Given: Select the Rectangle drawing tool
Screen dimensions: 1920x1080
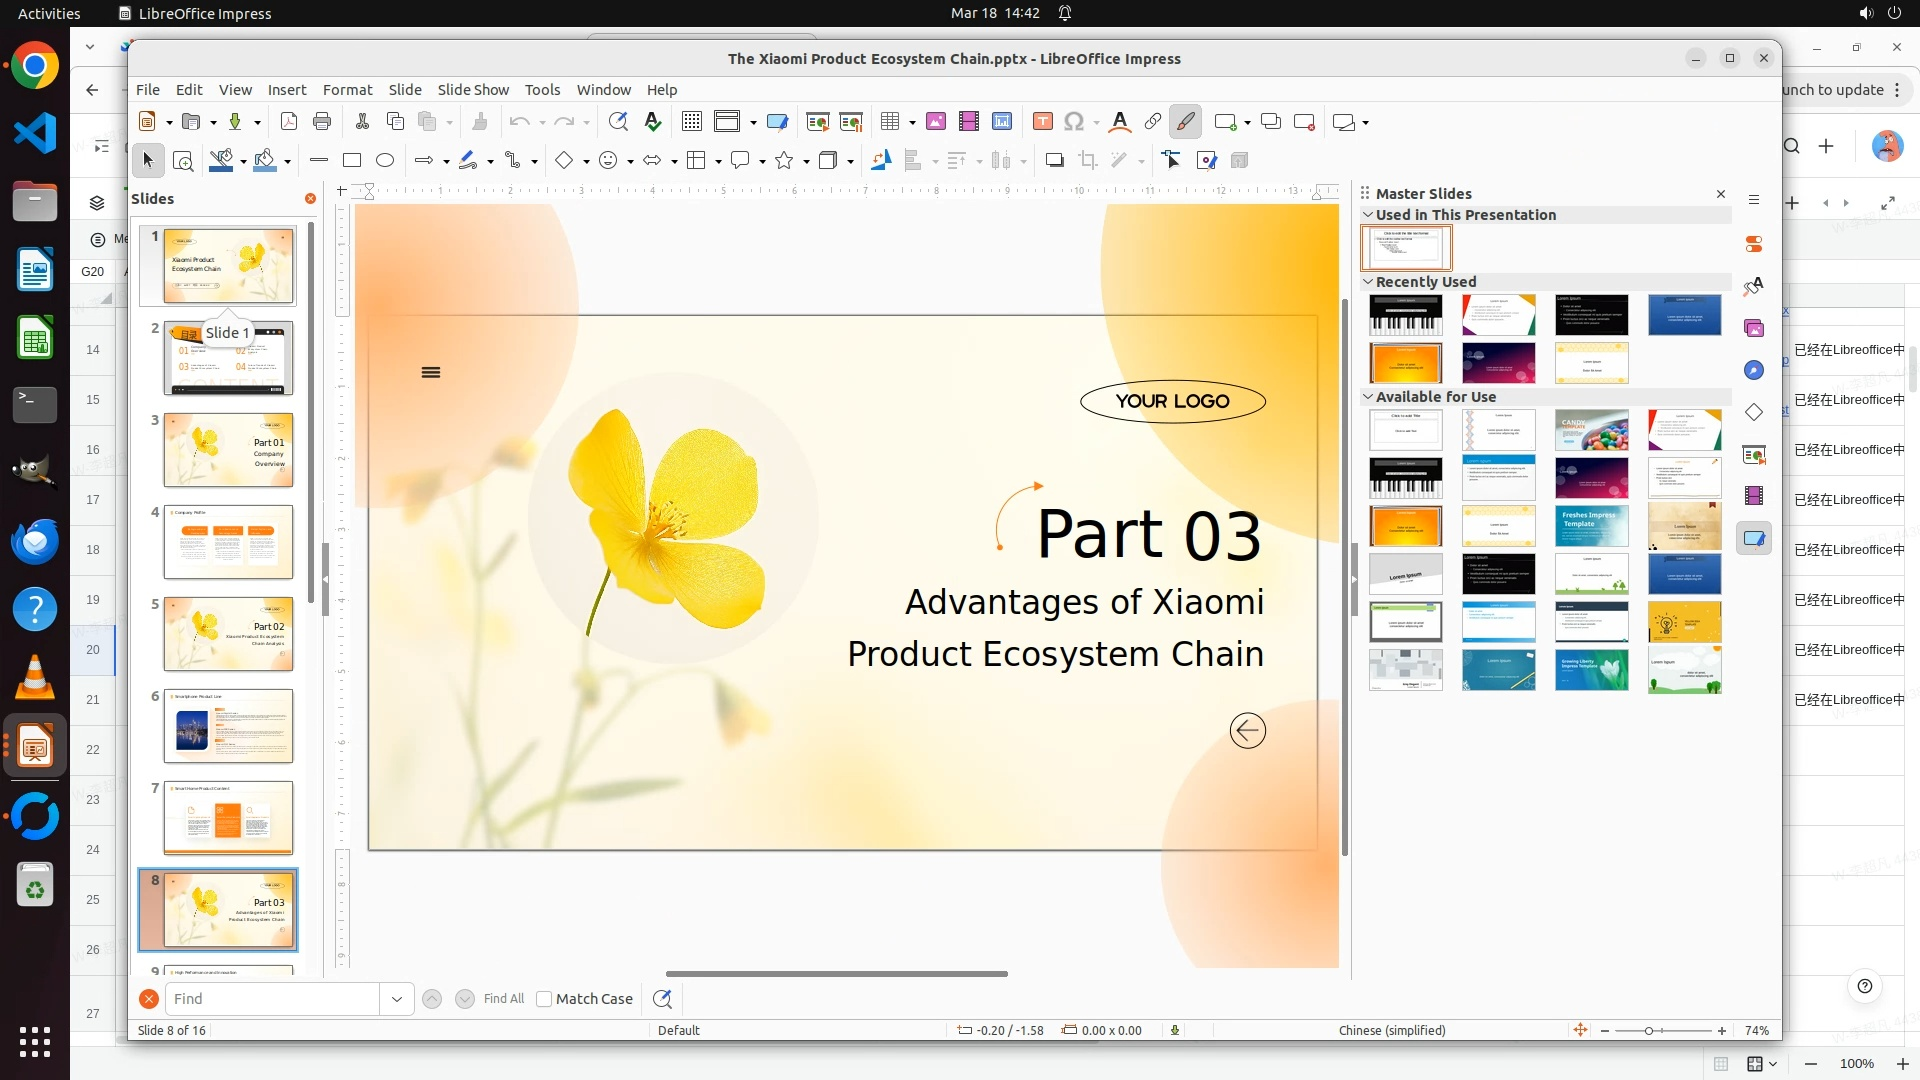Looking at the screenshot, I should tap(352, 160).
